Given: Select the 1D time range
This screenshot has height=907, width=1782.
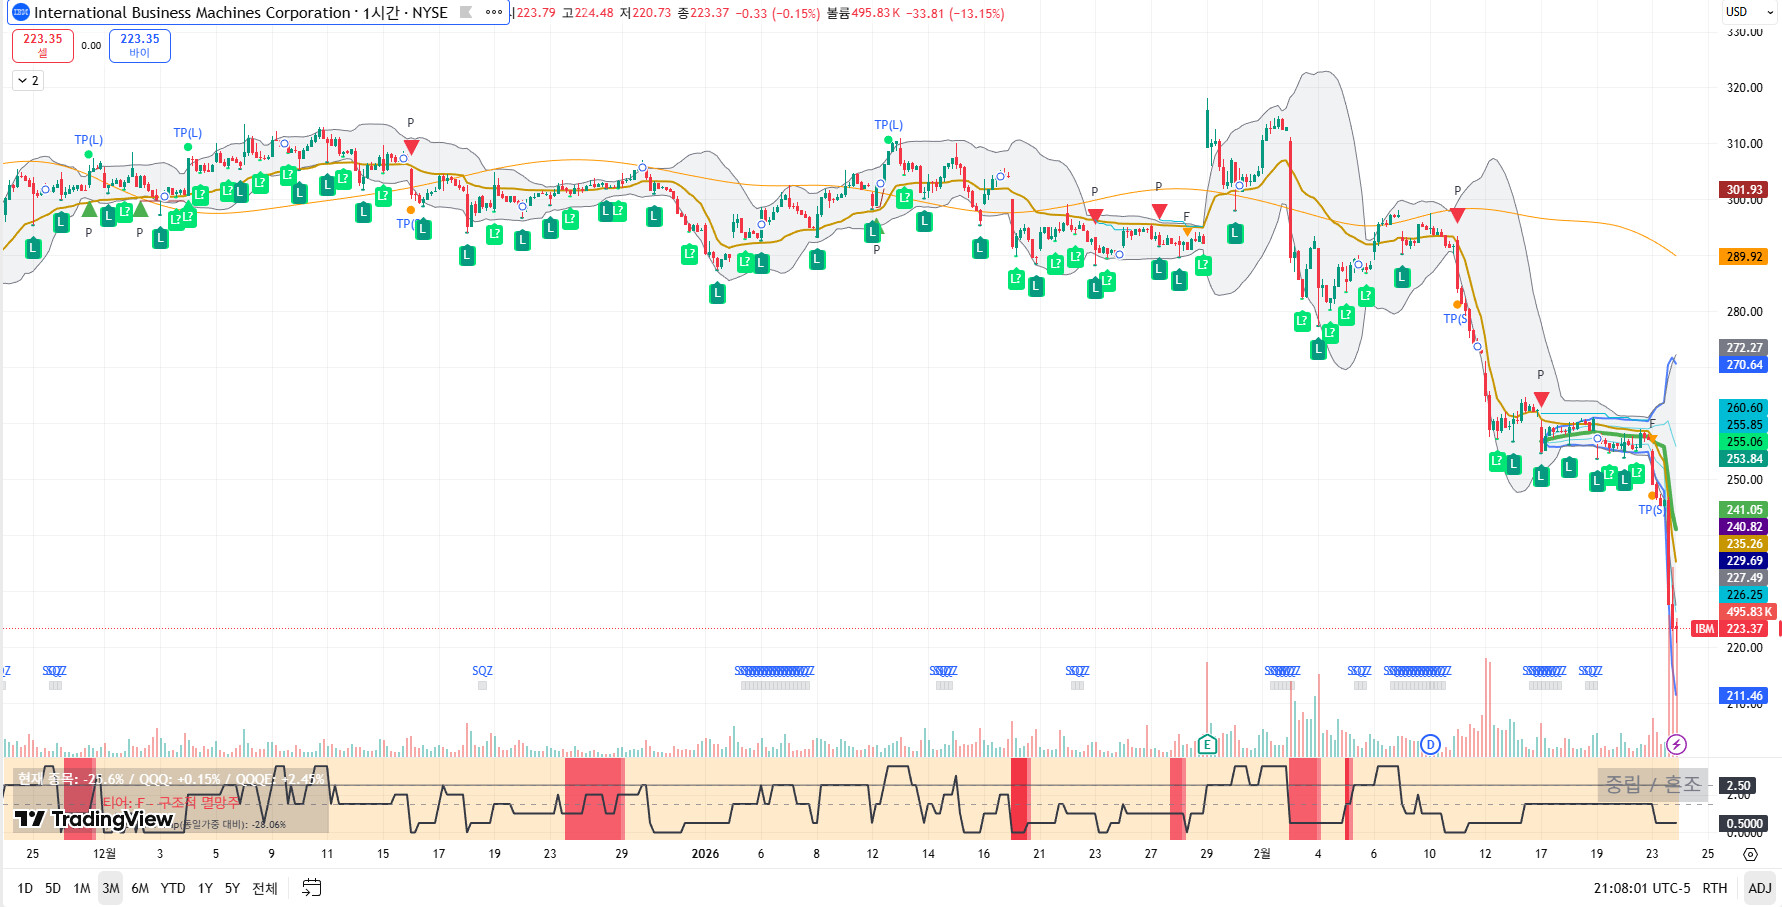Looking at the screenshot, I should click(25, 888).
